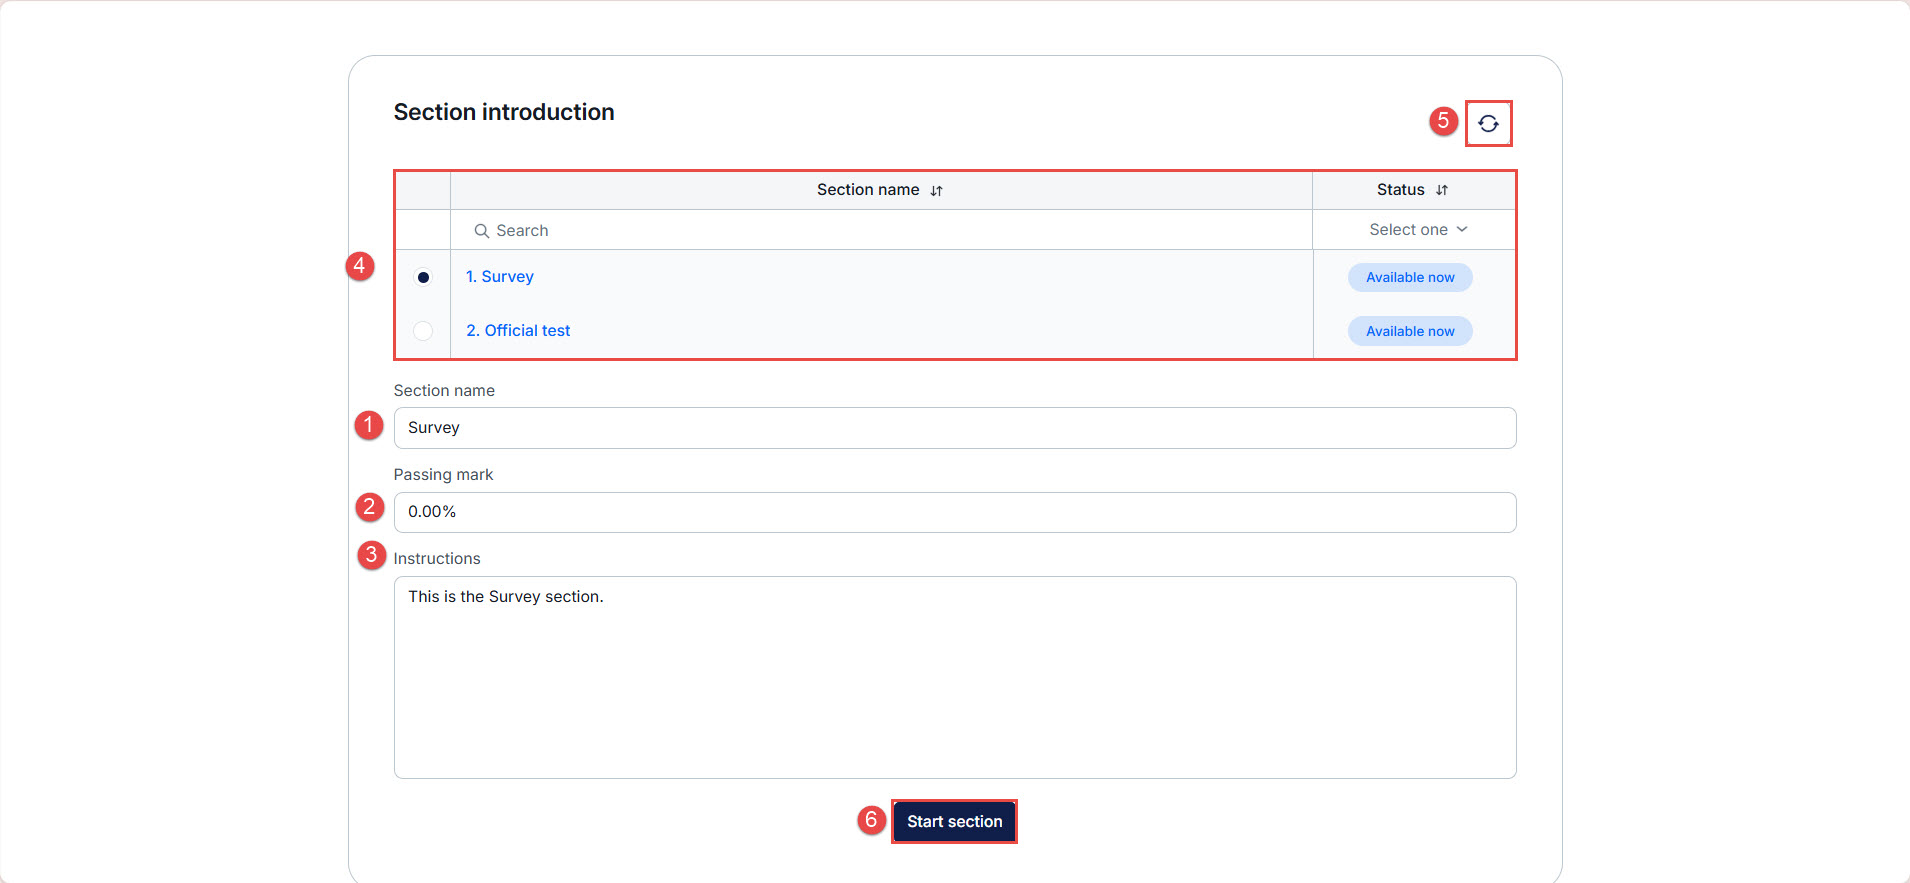Open the '2. Official test' section link
Viewport: 1910px width, 883px height.
(517, 331)
